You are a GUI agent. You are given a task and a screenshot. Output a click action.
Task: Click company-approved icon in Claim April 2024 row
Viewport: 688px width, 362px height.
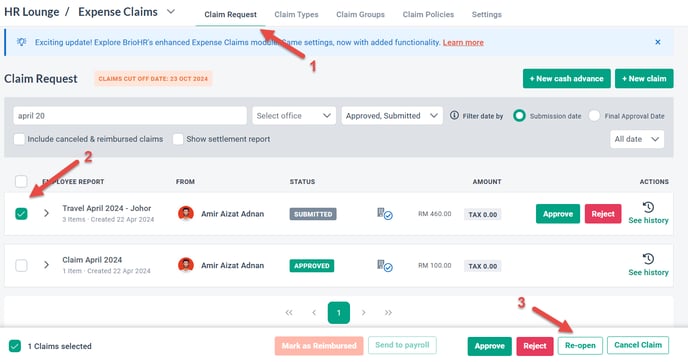(x=385, y=265)
